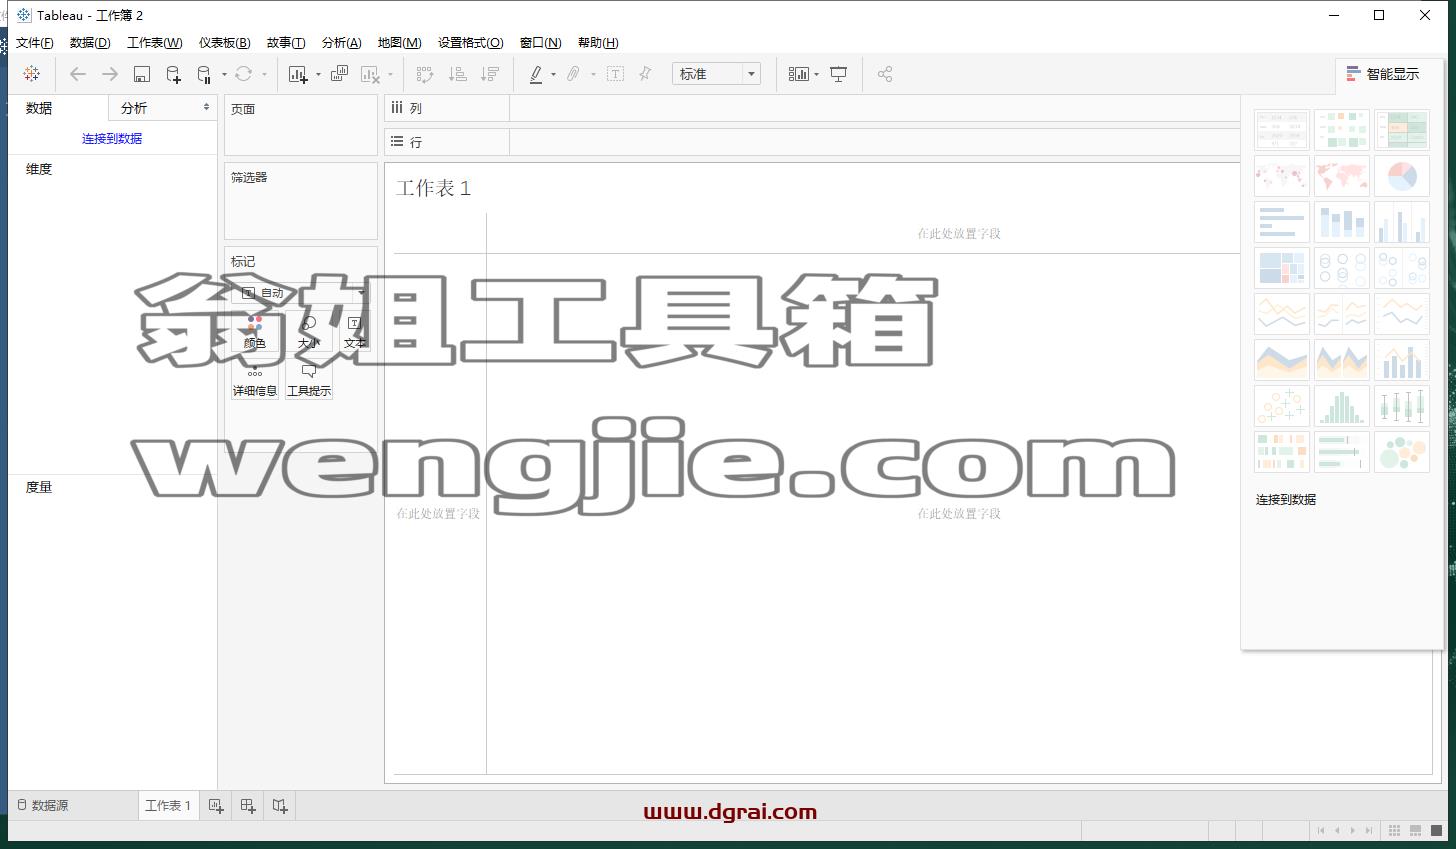Click the redo forward arrow
Viewport: 1456px width, 849px height.
110,74
